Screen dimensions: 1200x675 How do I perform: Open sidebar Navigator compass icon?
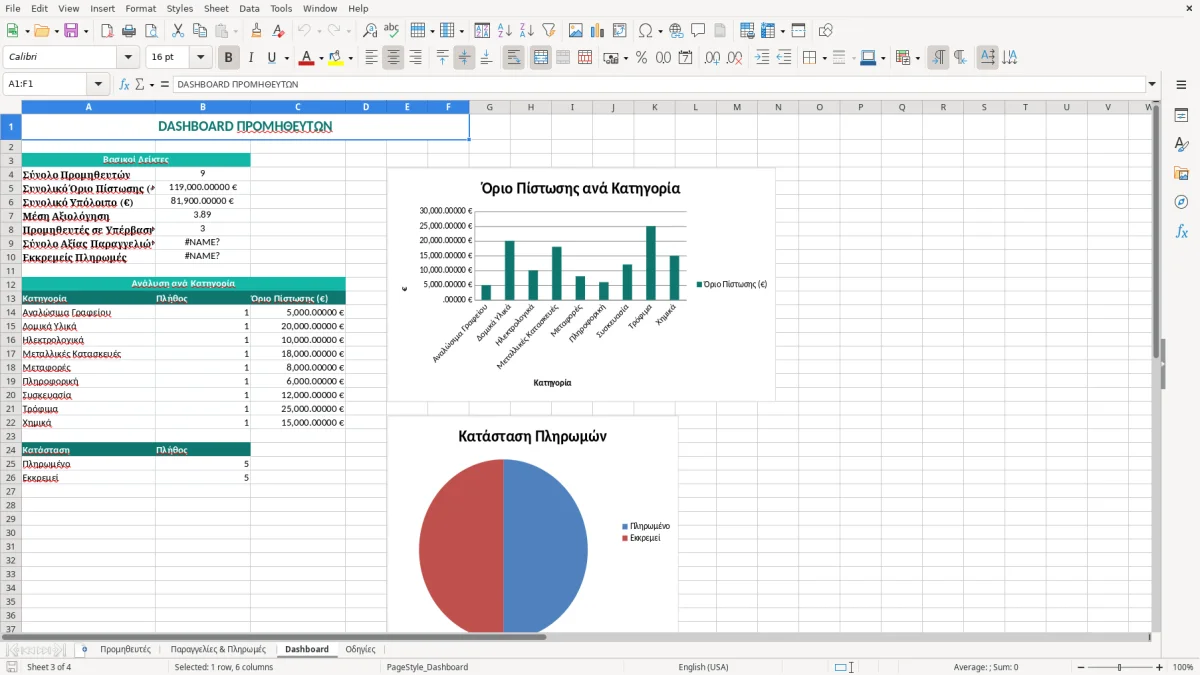pos(1181,203)
